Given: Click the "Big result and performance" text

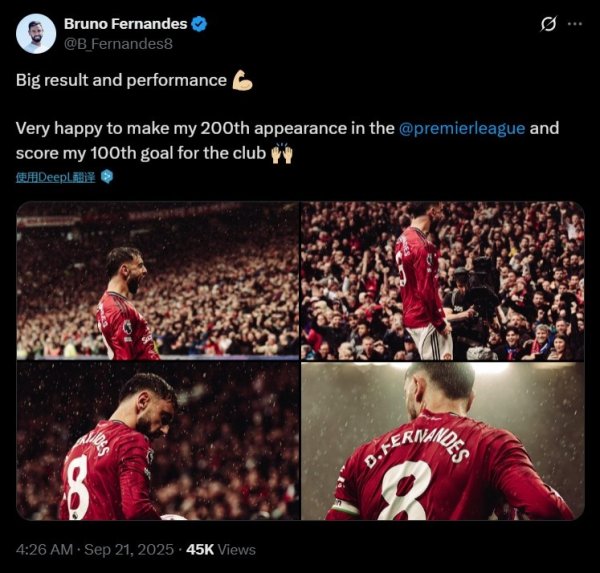Looking at the screenshot, I should click(x=121, y=80).
